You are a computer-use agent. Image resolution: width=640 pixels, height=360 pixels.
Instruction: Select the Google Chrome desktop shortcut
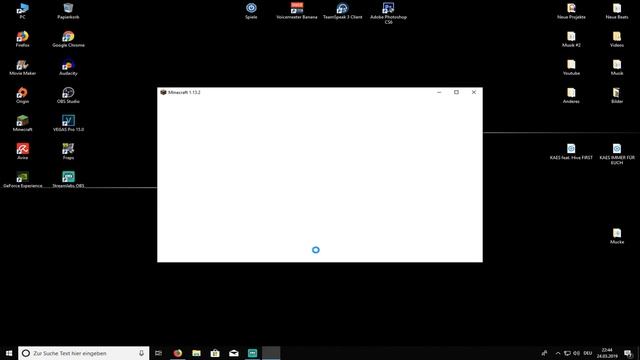point(68,39)
